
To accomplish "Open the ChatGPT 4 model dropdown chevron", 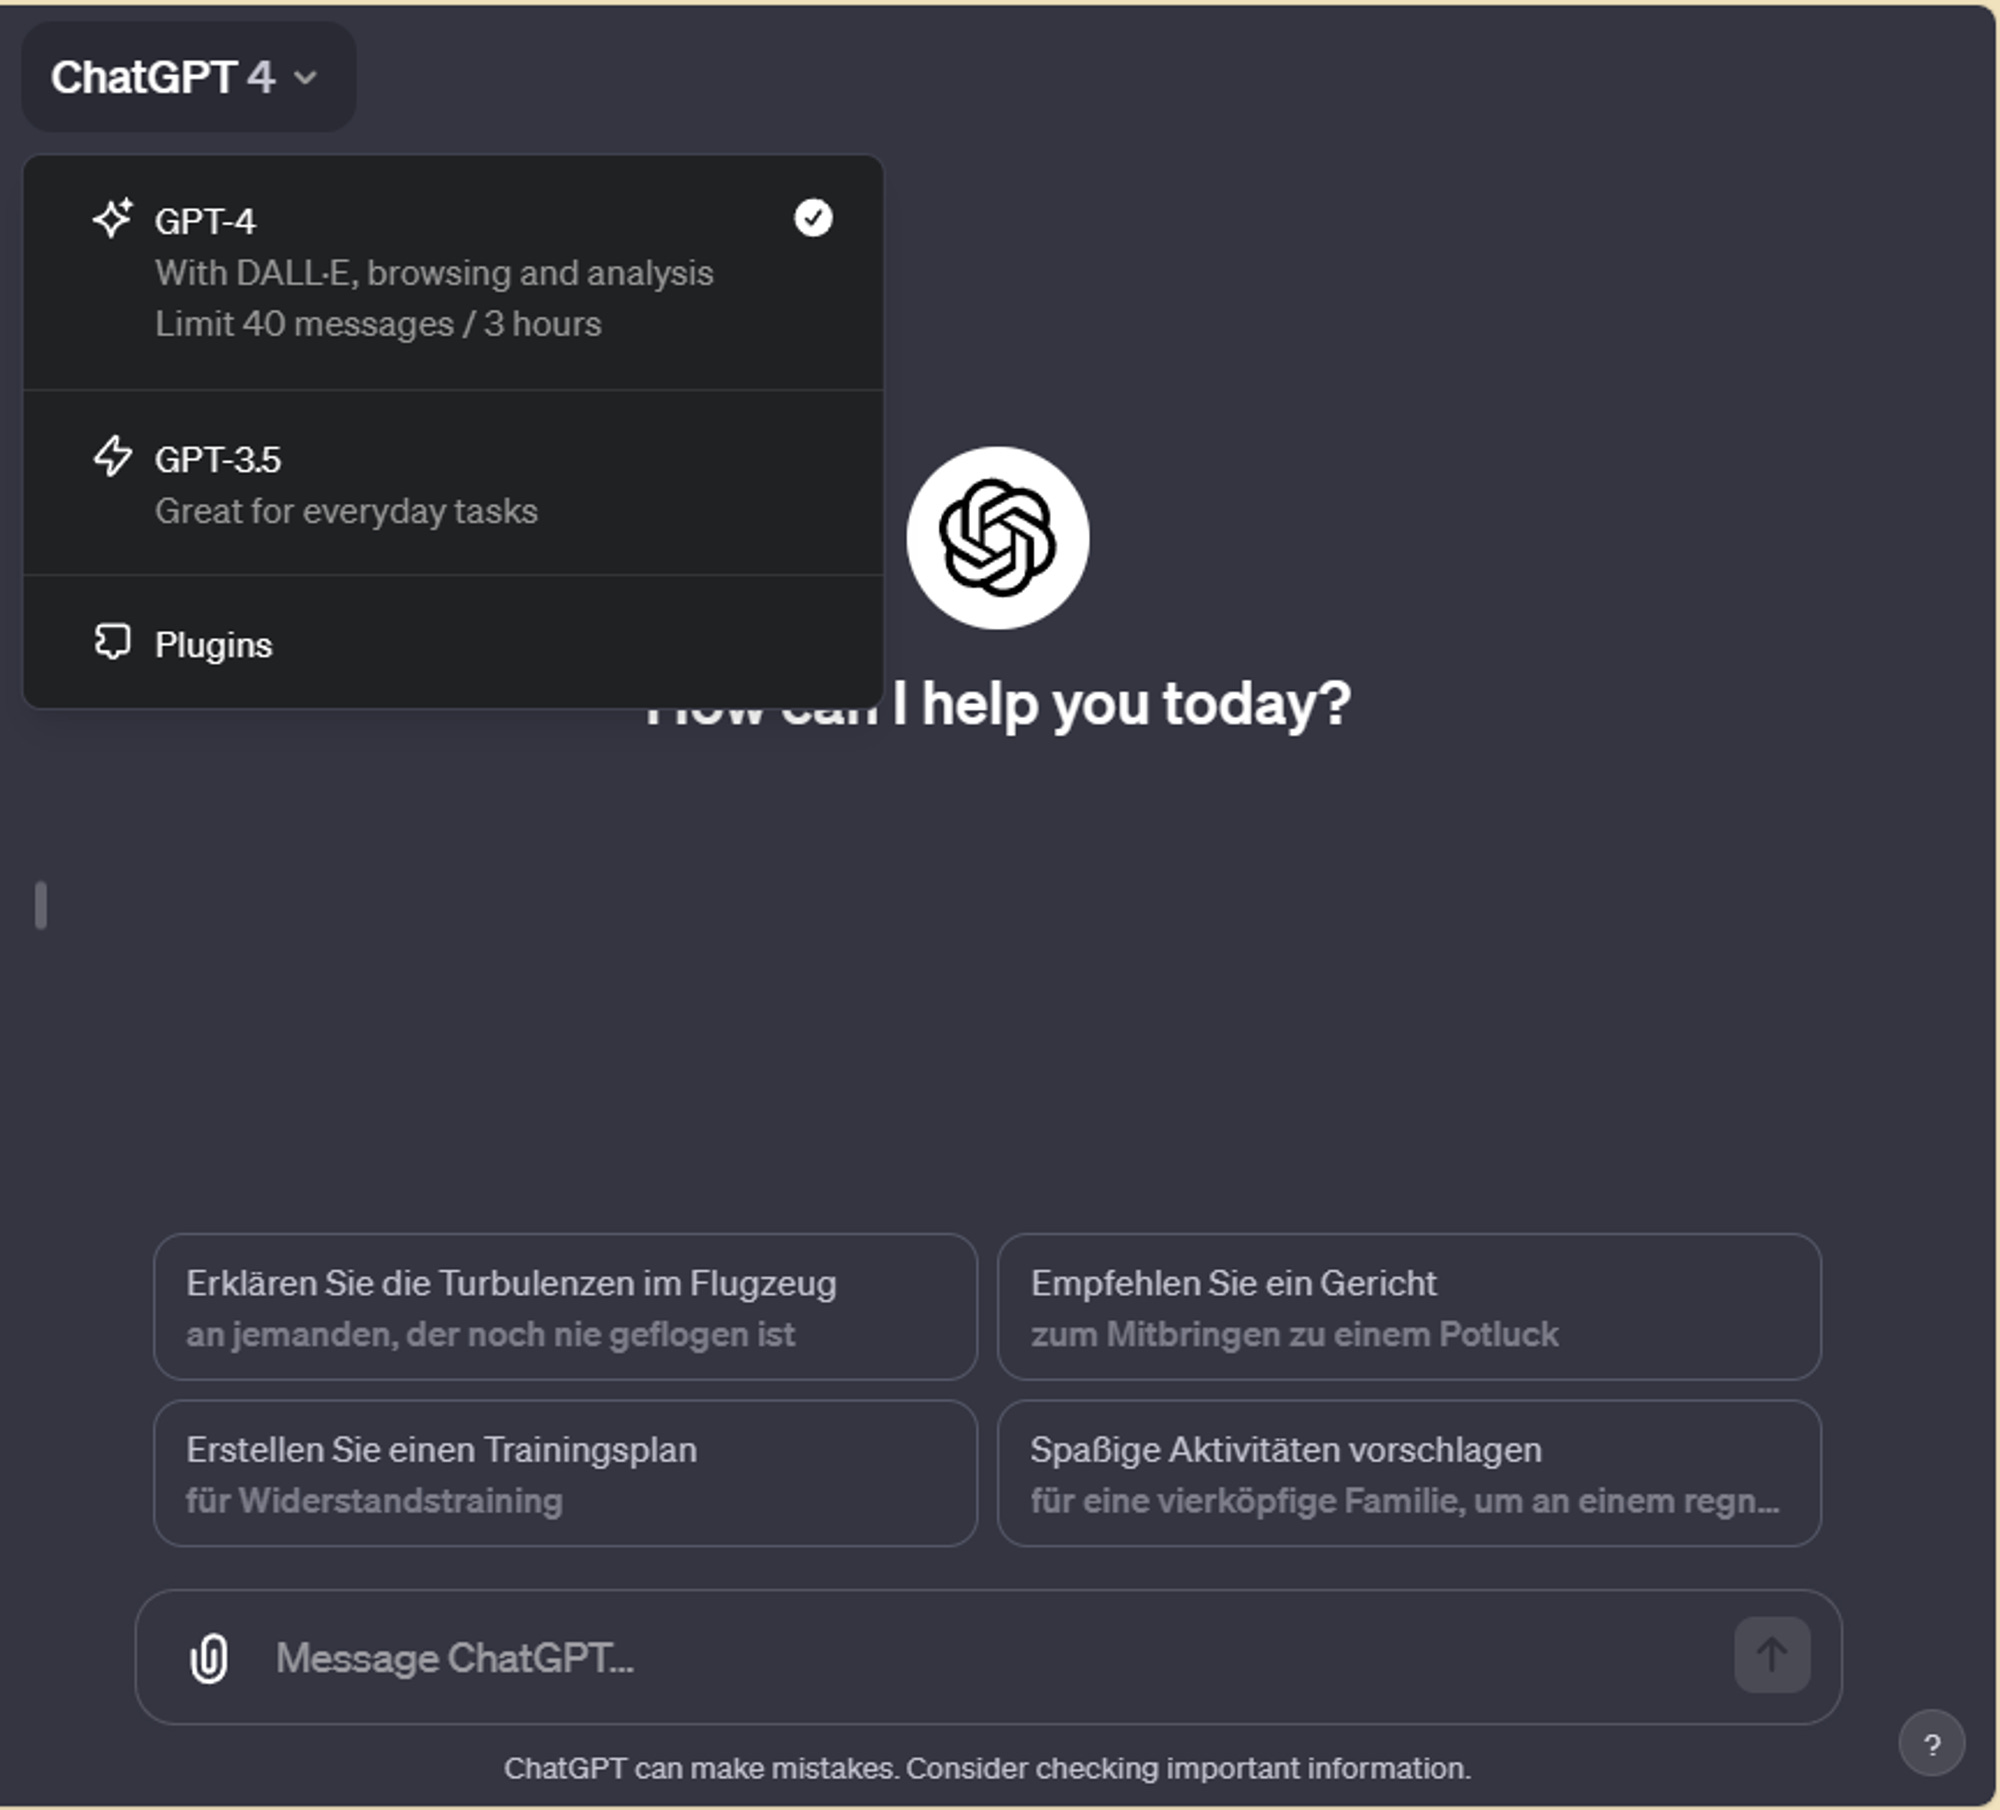I will click(x=303, y=78).
